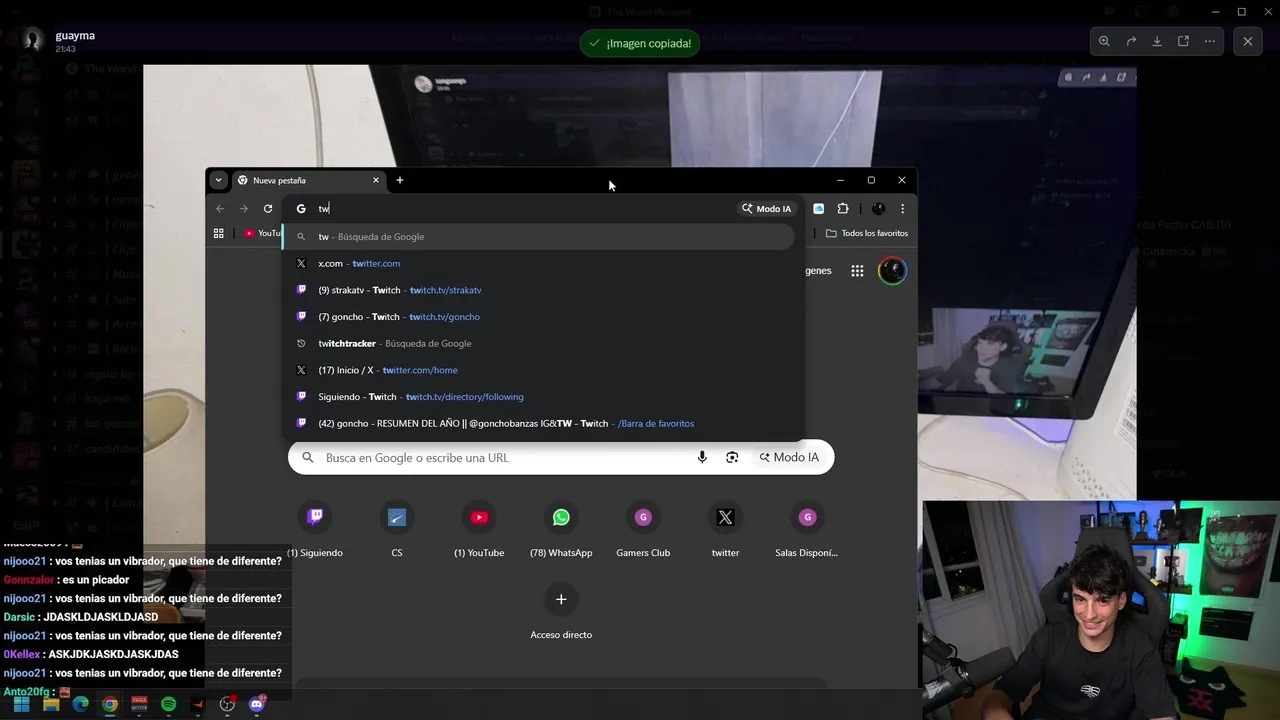Click the '0Kellex' username in chat
Screen dimensions: 1280x720
(21, 654)
